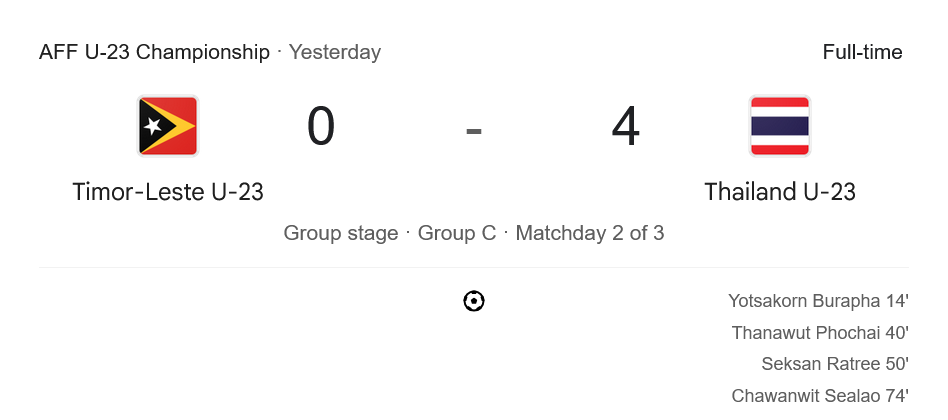Select the Group C label
Image resolution: width=948 pixels, height=420 pixels.
pyautogui.click(x=457, y=233)
